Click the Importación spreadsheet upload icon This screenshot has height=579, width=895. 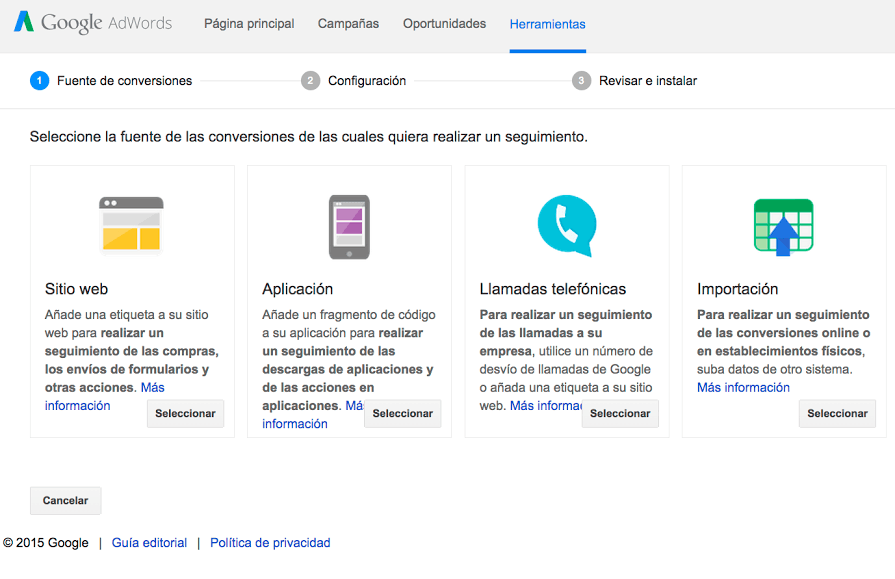coord(784,227)
